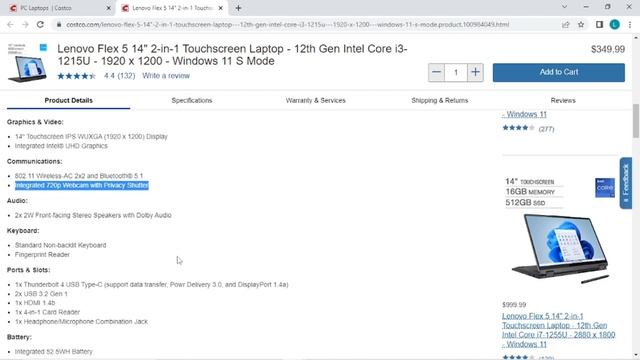Screen dimensions: 640x360
Task: Click the page vertical scrollbar thumb
Action: (636, 121)
